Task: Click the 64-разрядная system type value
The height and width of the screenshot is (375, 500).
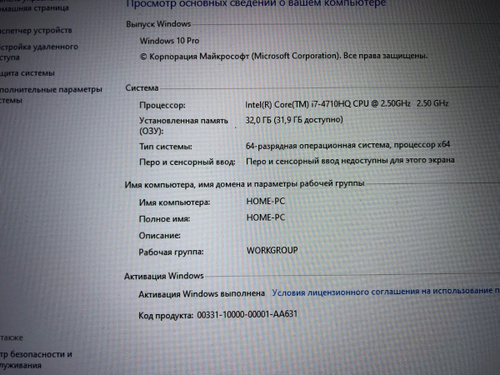Action: click(348, 145)
